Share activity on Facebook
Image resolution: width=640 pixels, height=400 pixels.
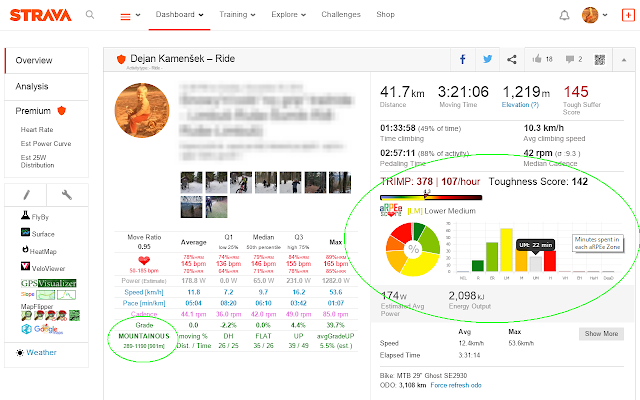click(462, 60)
